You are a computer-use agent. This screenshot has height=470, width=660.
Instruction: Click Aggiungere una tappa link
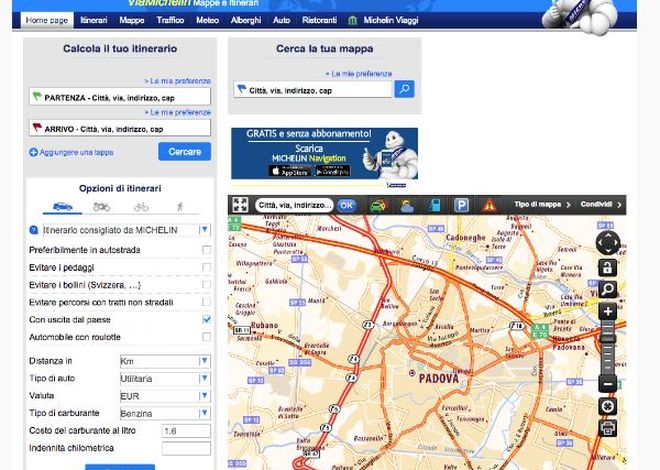77,152
